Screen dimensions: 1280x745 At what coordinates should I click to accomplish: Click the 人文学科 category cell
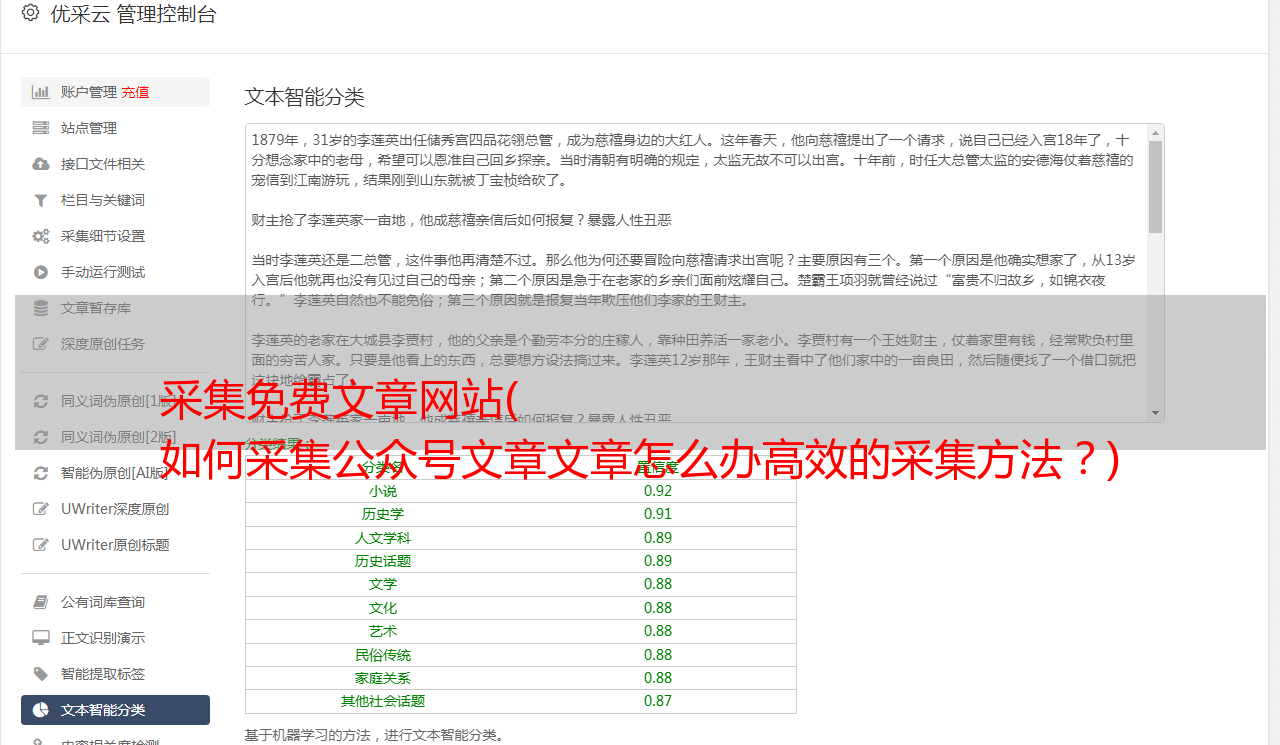point(383,538)
